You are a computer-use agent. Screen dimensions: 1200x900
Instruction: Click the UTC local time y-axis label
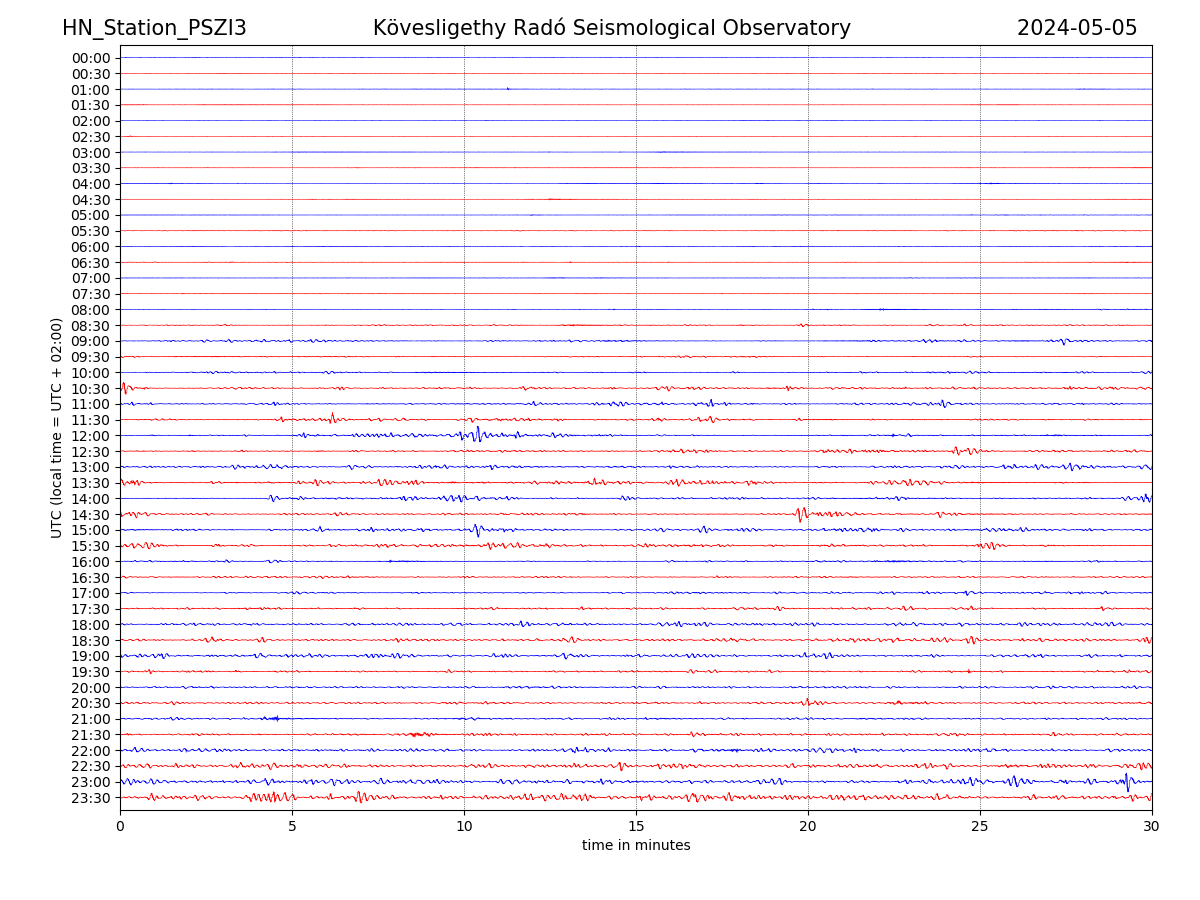(x=57, y=428)
